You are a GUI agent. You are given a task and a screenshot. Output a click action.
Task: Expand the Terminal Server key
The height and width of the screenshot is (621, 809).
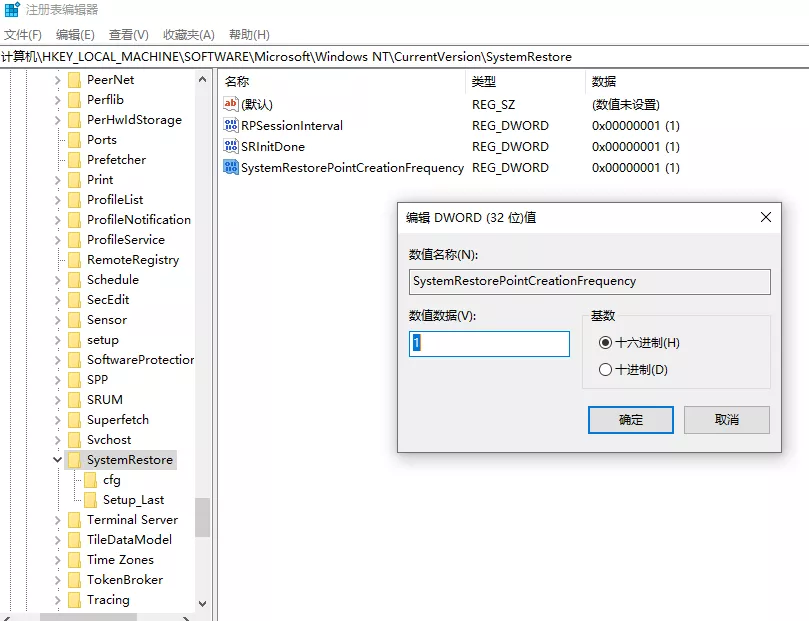tap(57, 520)
